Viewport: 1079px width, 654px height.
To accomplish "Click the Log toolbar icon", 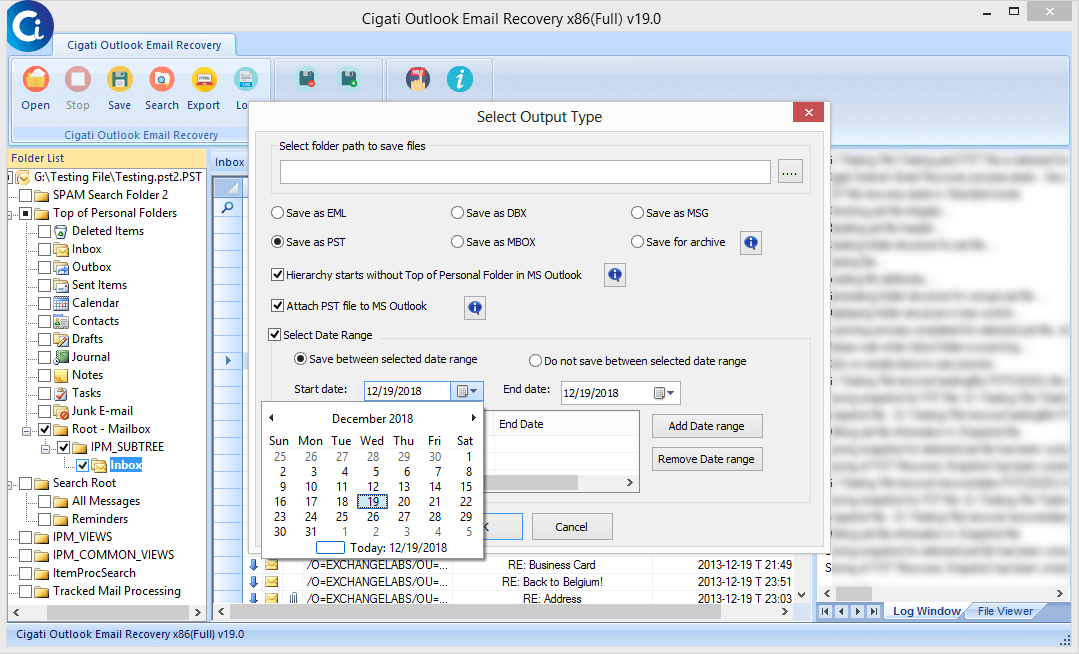I will click(x=245, y=80).
